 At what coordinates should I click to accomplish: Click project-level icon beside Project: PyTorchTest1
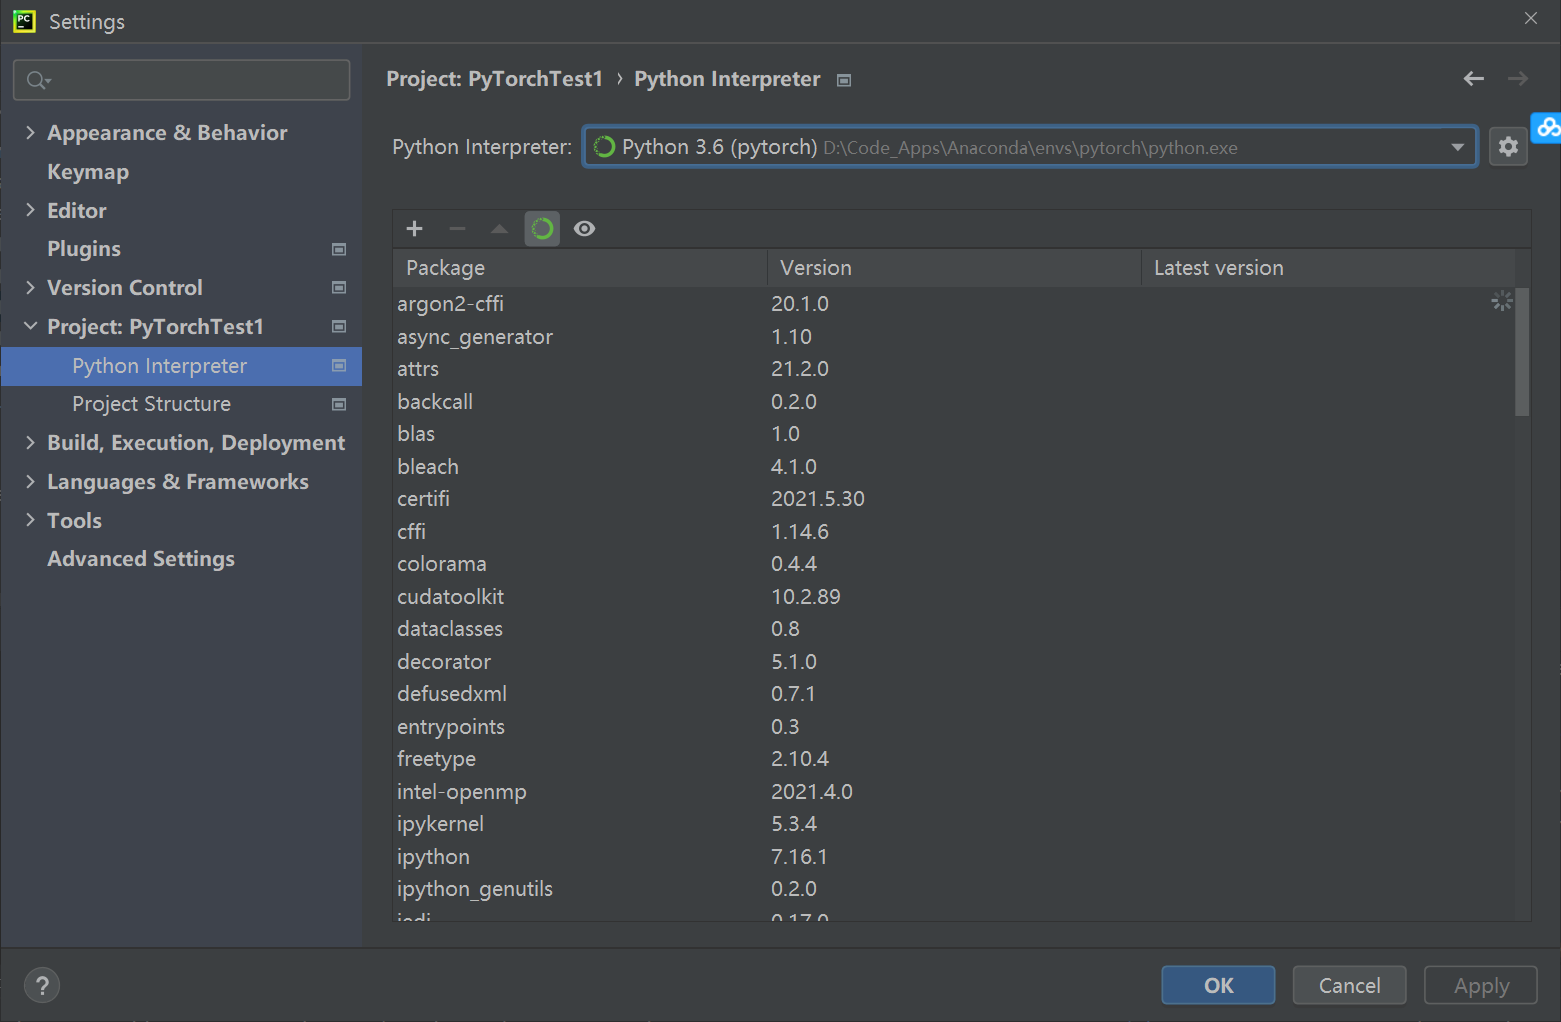pos(339,327)
